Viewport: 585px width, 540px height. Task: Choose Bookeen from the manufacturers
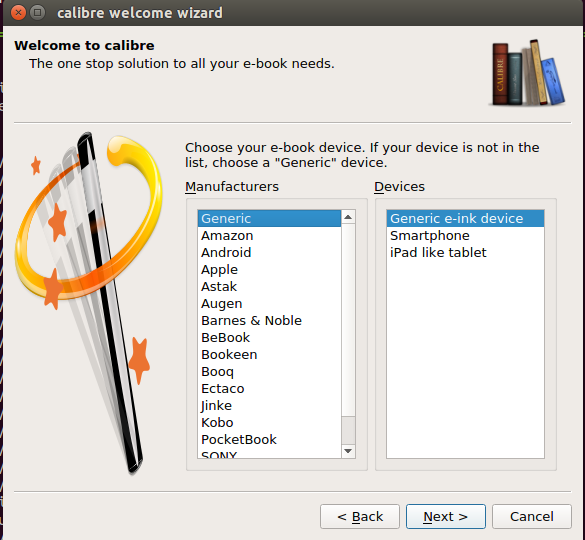coord(269,355)
